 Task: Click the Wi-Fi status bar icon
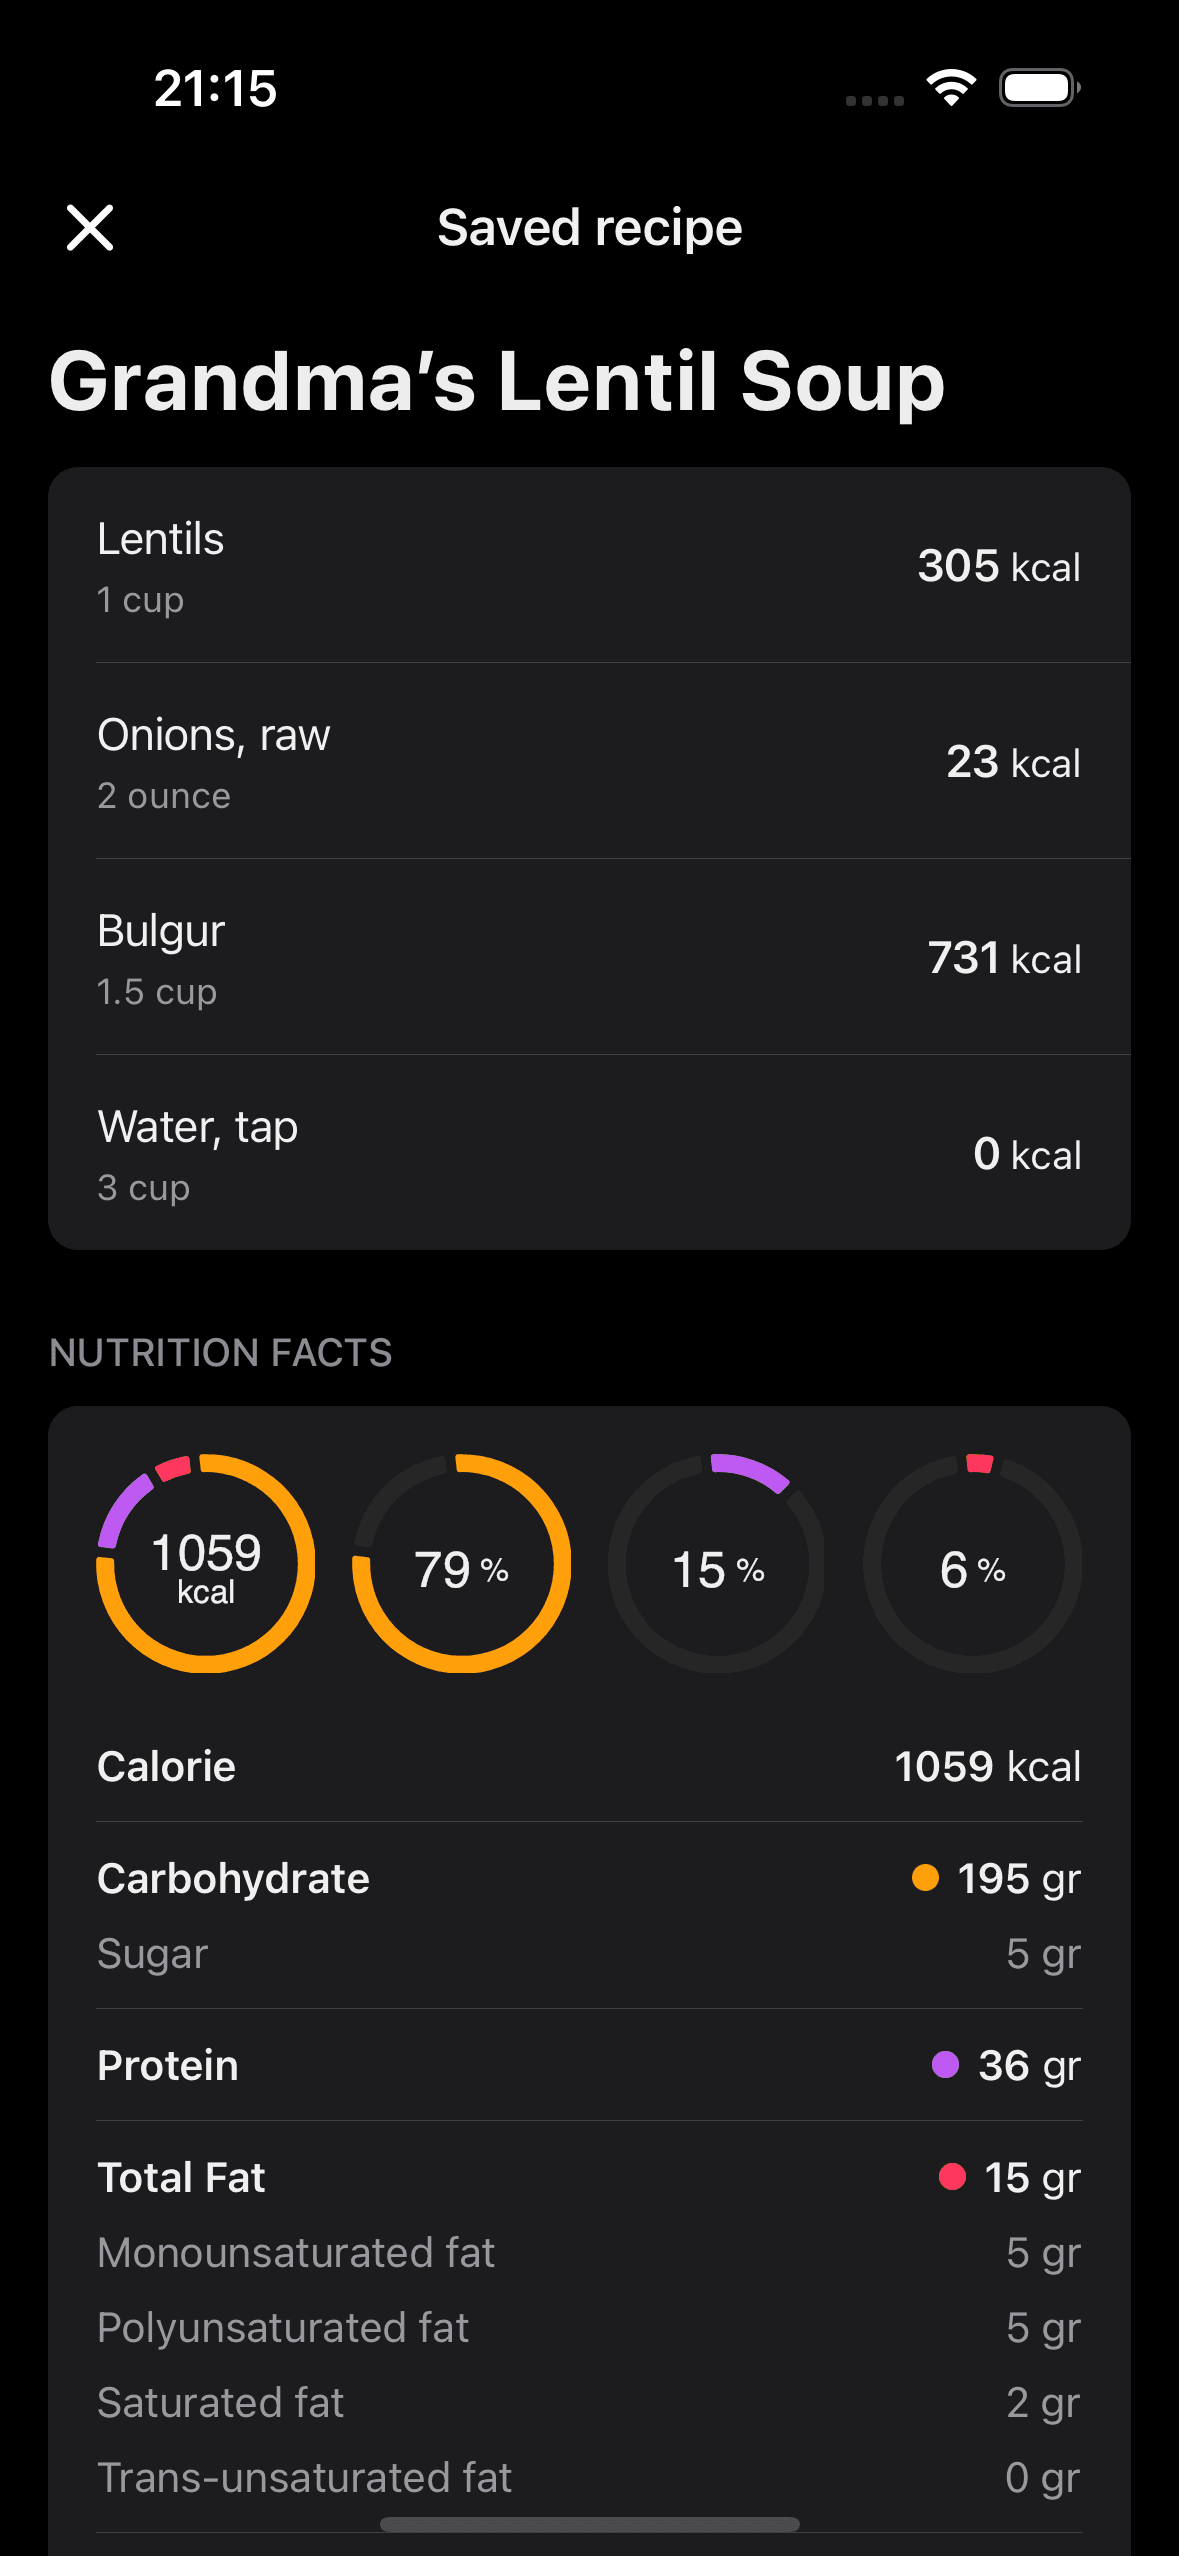click(951, 88)
